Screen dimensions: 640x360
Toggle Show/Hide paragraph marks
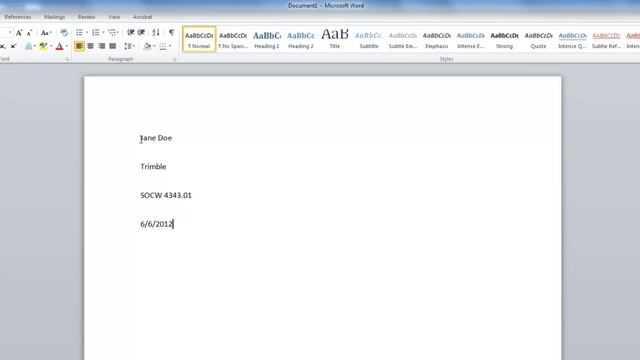171,32
